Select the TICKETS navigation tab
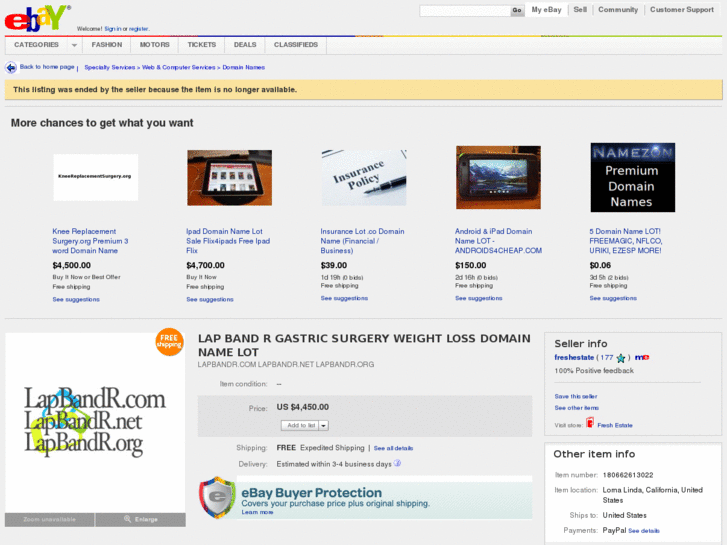The image size is (727, 545). click(x=202, y=45)
